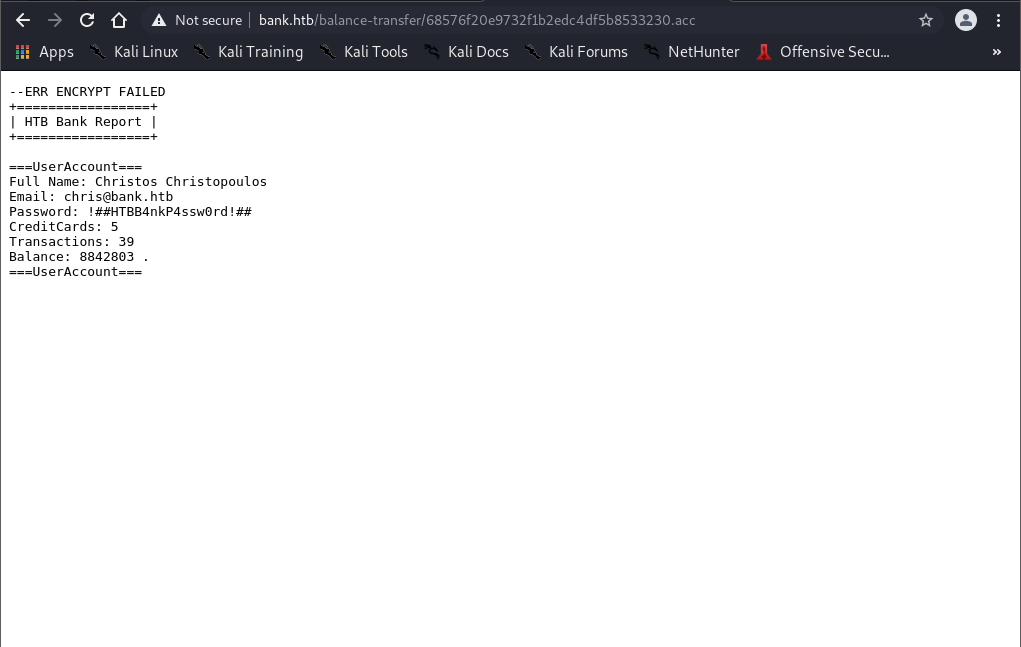Open the Kali Docs bookmark

[x=467, y=52]
